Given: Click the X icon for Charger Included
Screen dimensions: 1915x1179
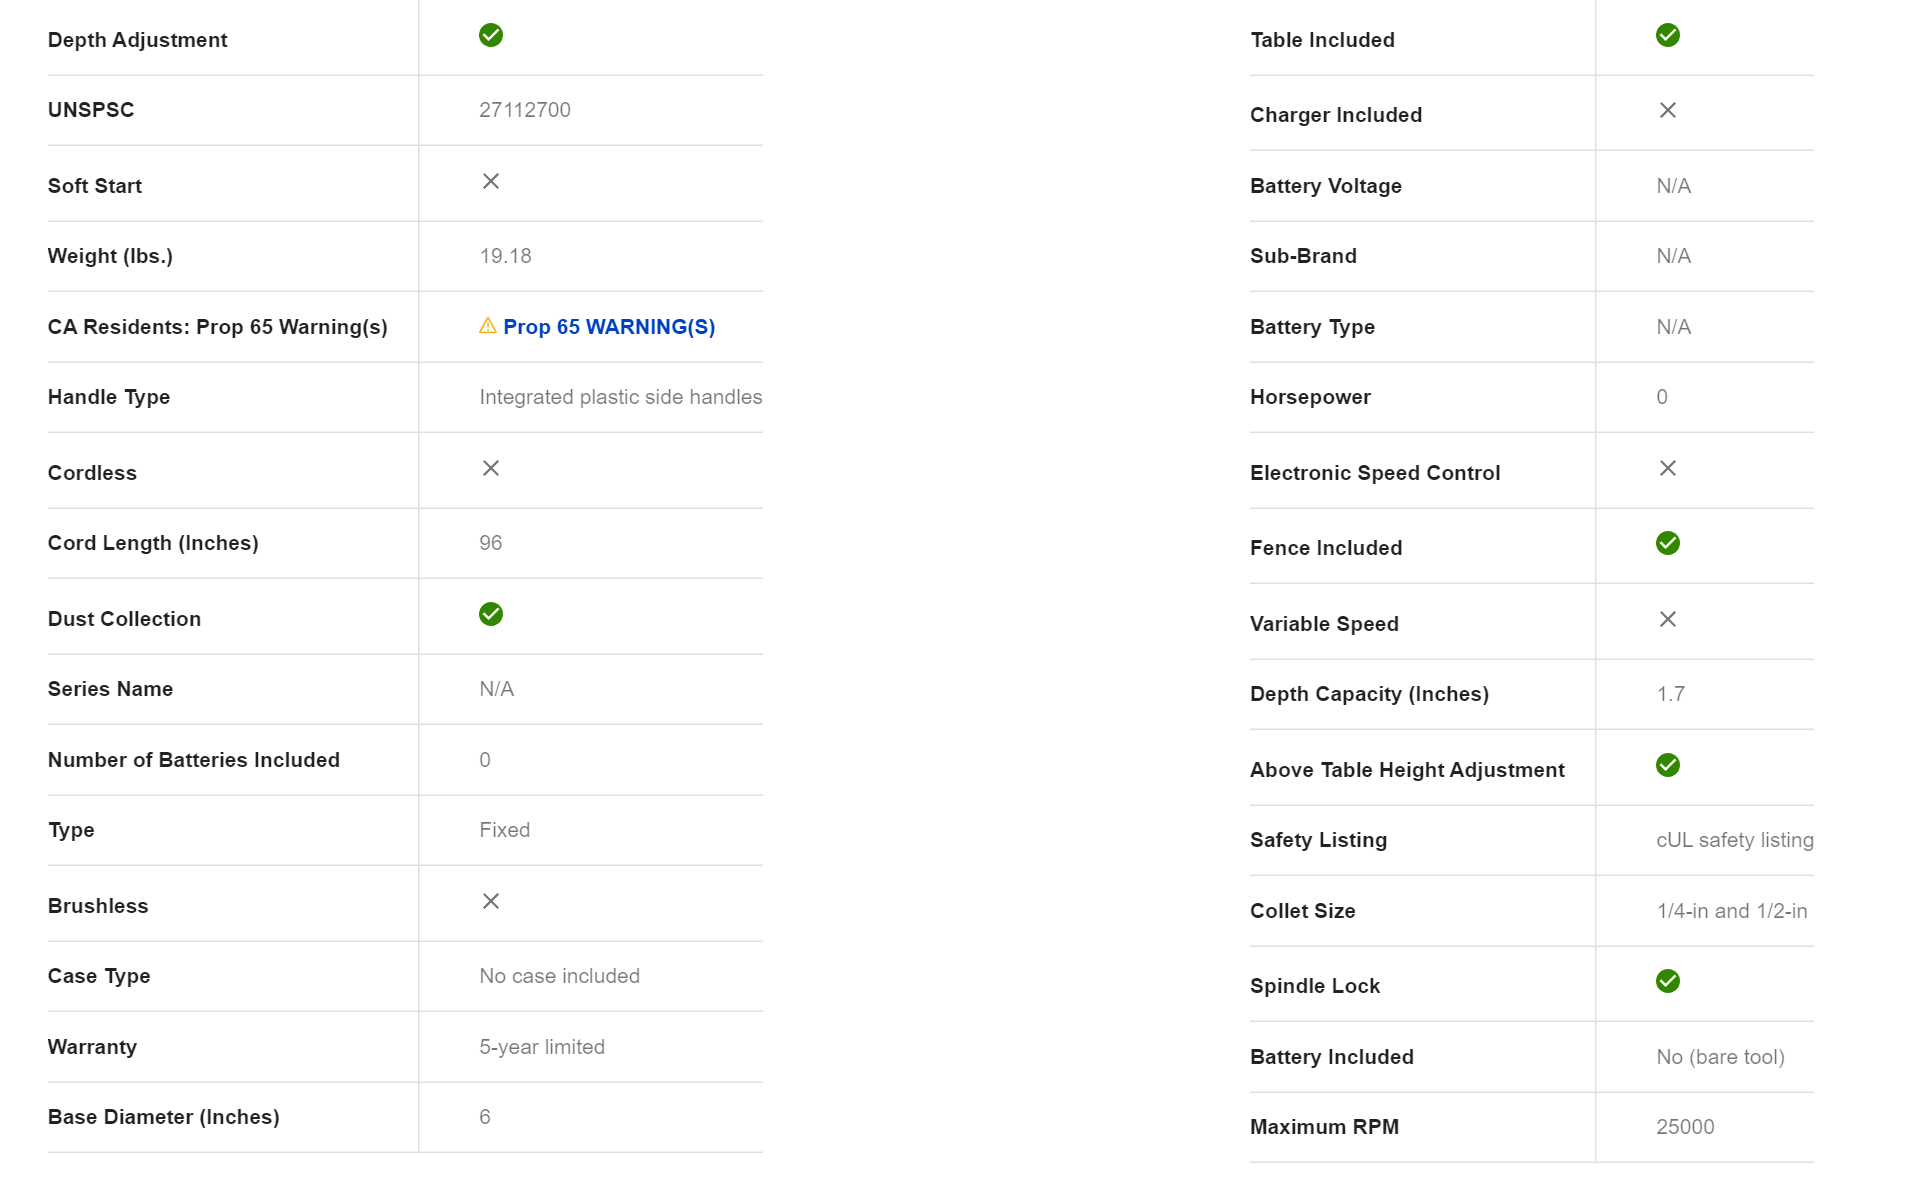Looking at the screenshot, I should point(1667,110).
